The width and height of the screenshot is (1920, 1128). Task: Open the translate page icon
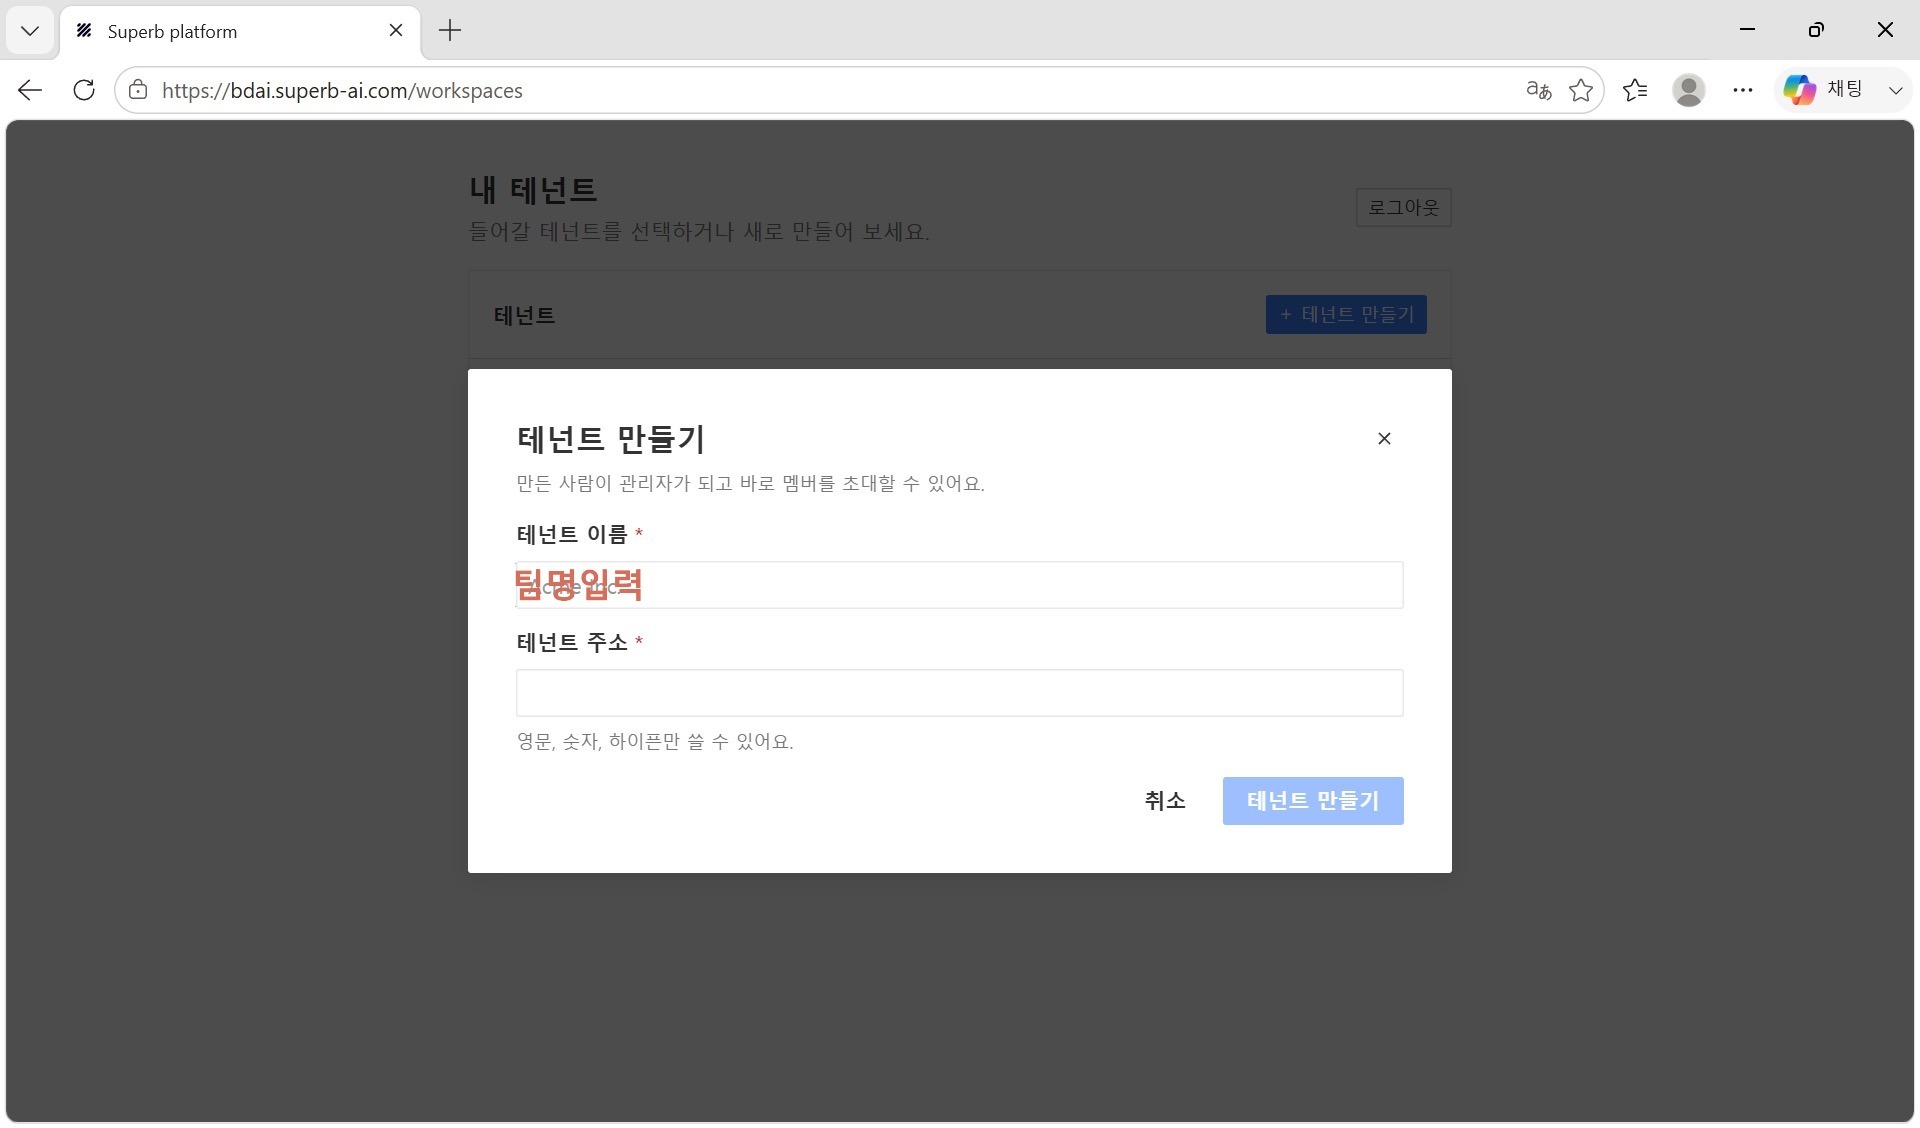1538,90
